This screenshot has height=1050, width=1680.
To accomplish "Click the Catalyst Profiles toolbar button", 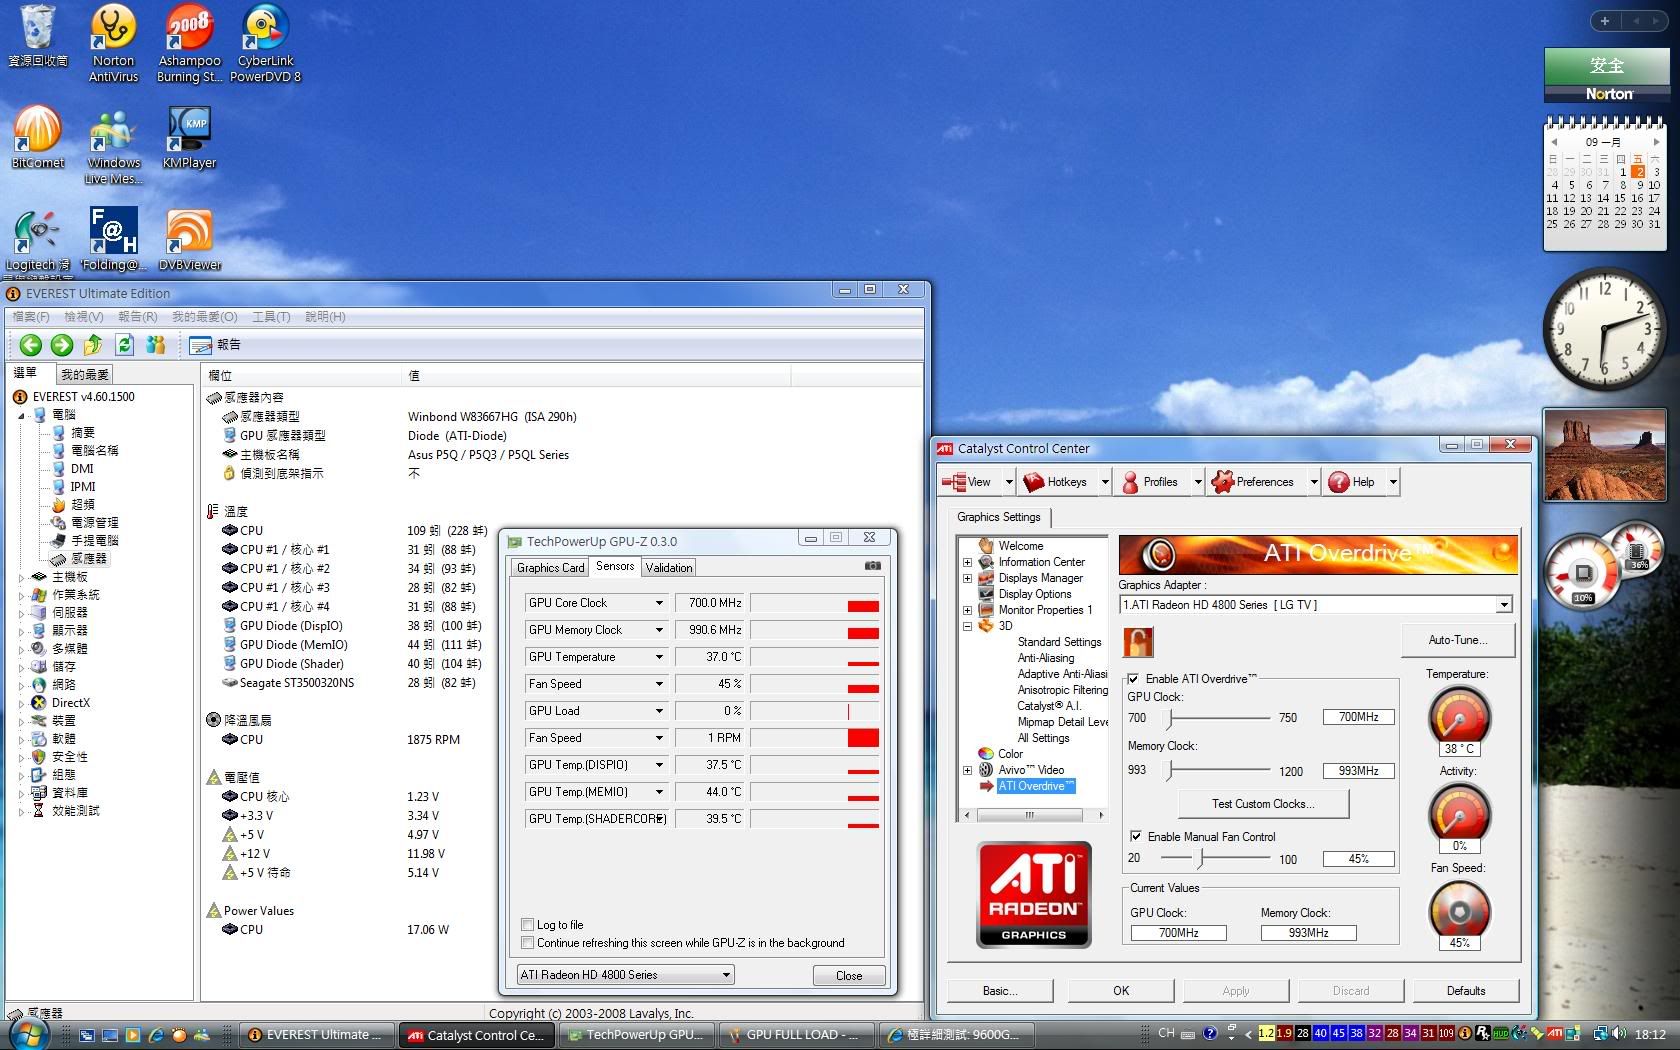I will (1150, 482).
